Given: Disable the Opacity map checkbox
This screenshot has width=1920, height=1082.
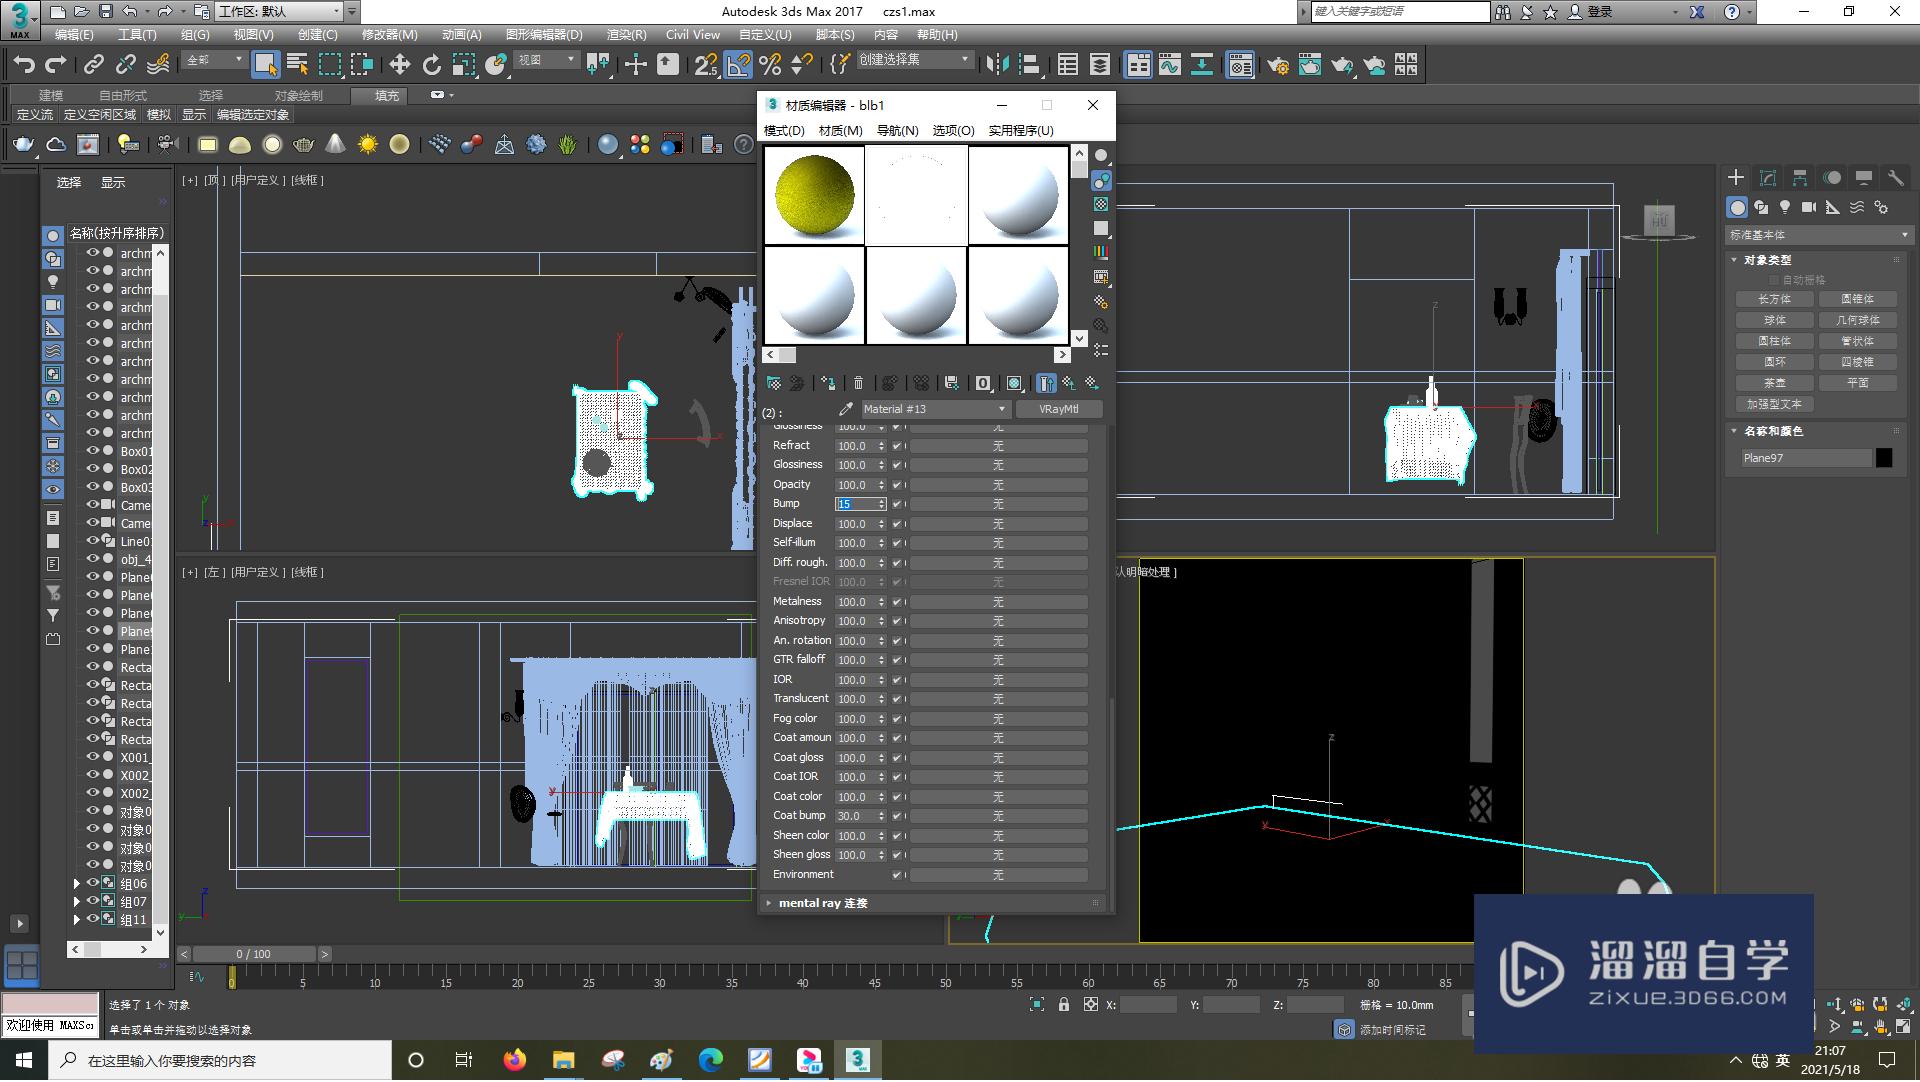Looking at the screenshot, I should point(897,485).
